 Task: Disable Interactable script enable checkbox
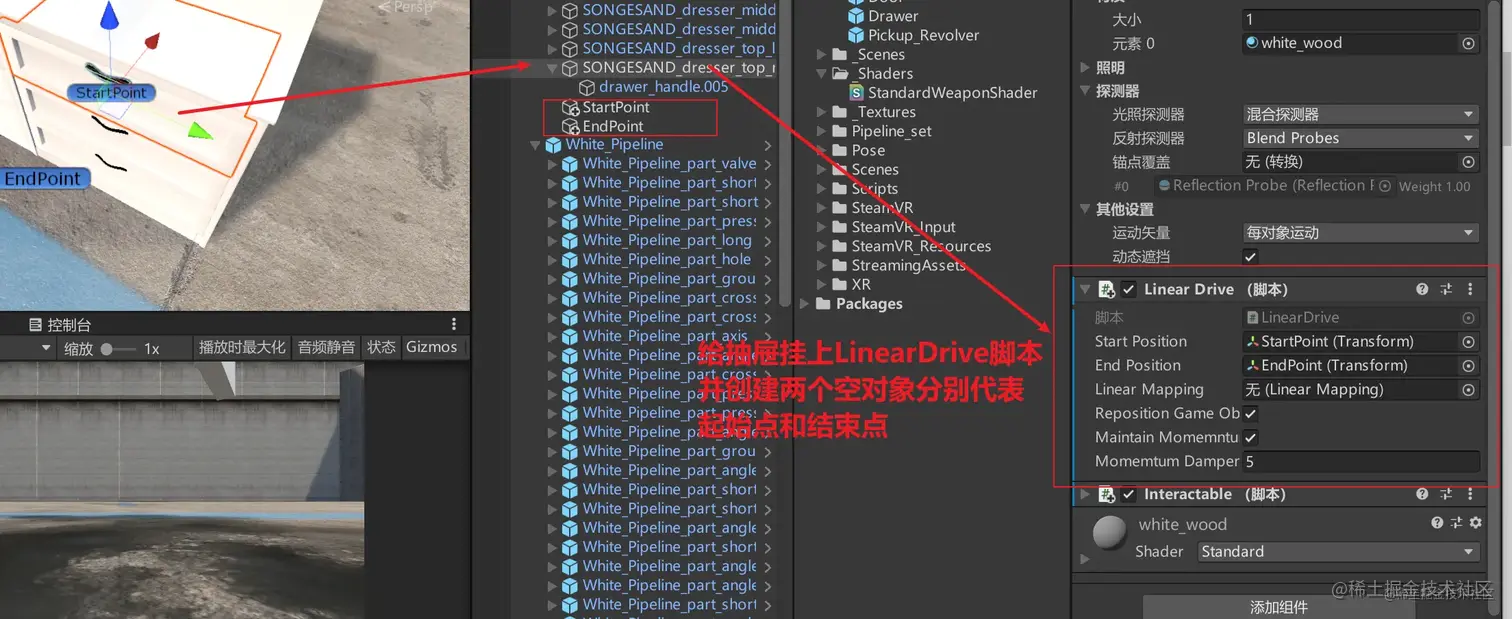[x=1129, y=494]
